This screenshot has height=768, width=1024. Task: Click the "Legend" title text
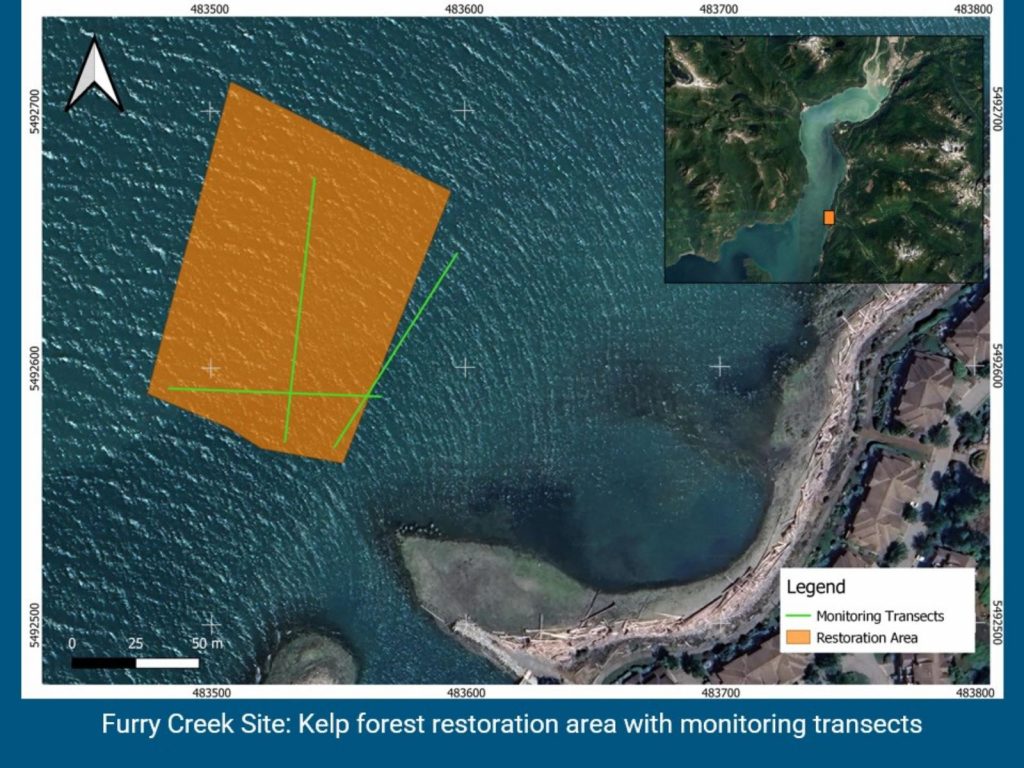[816, 587]
